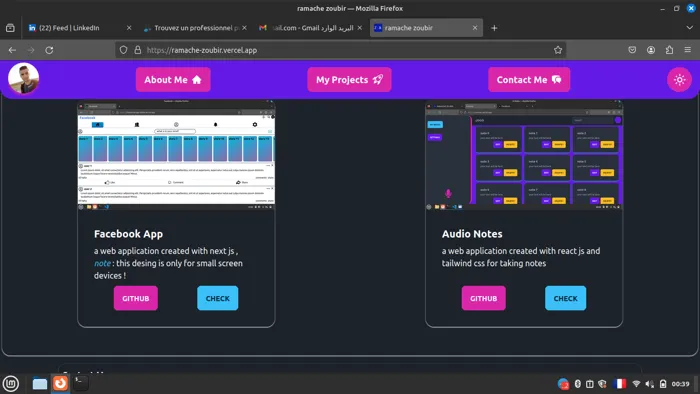Check the Facebook App demo
The width and height of the screenshot is (700, 394).
coord(217,299)
